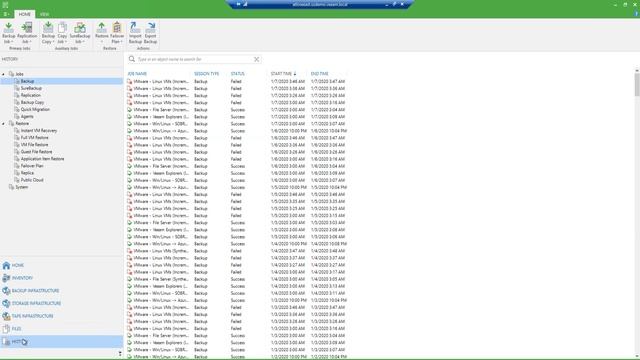Collapse the Jobs tree node

pyautogui.click(x=3, y=74)
